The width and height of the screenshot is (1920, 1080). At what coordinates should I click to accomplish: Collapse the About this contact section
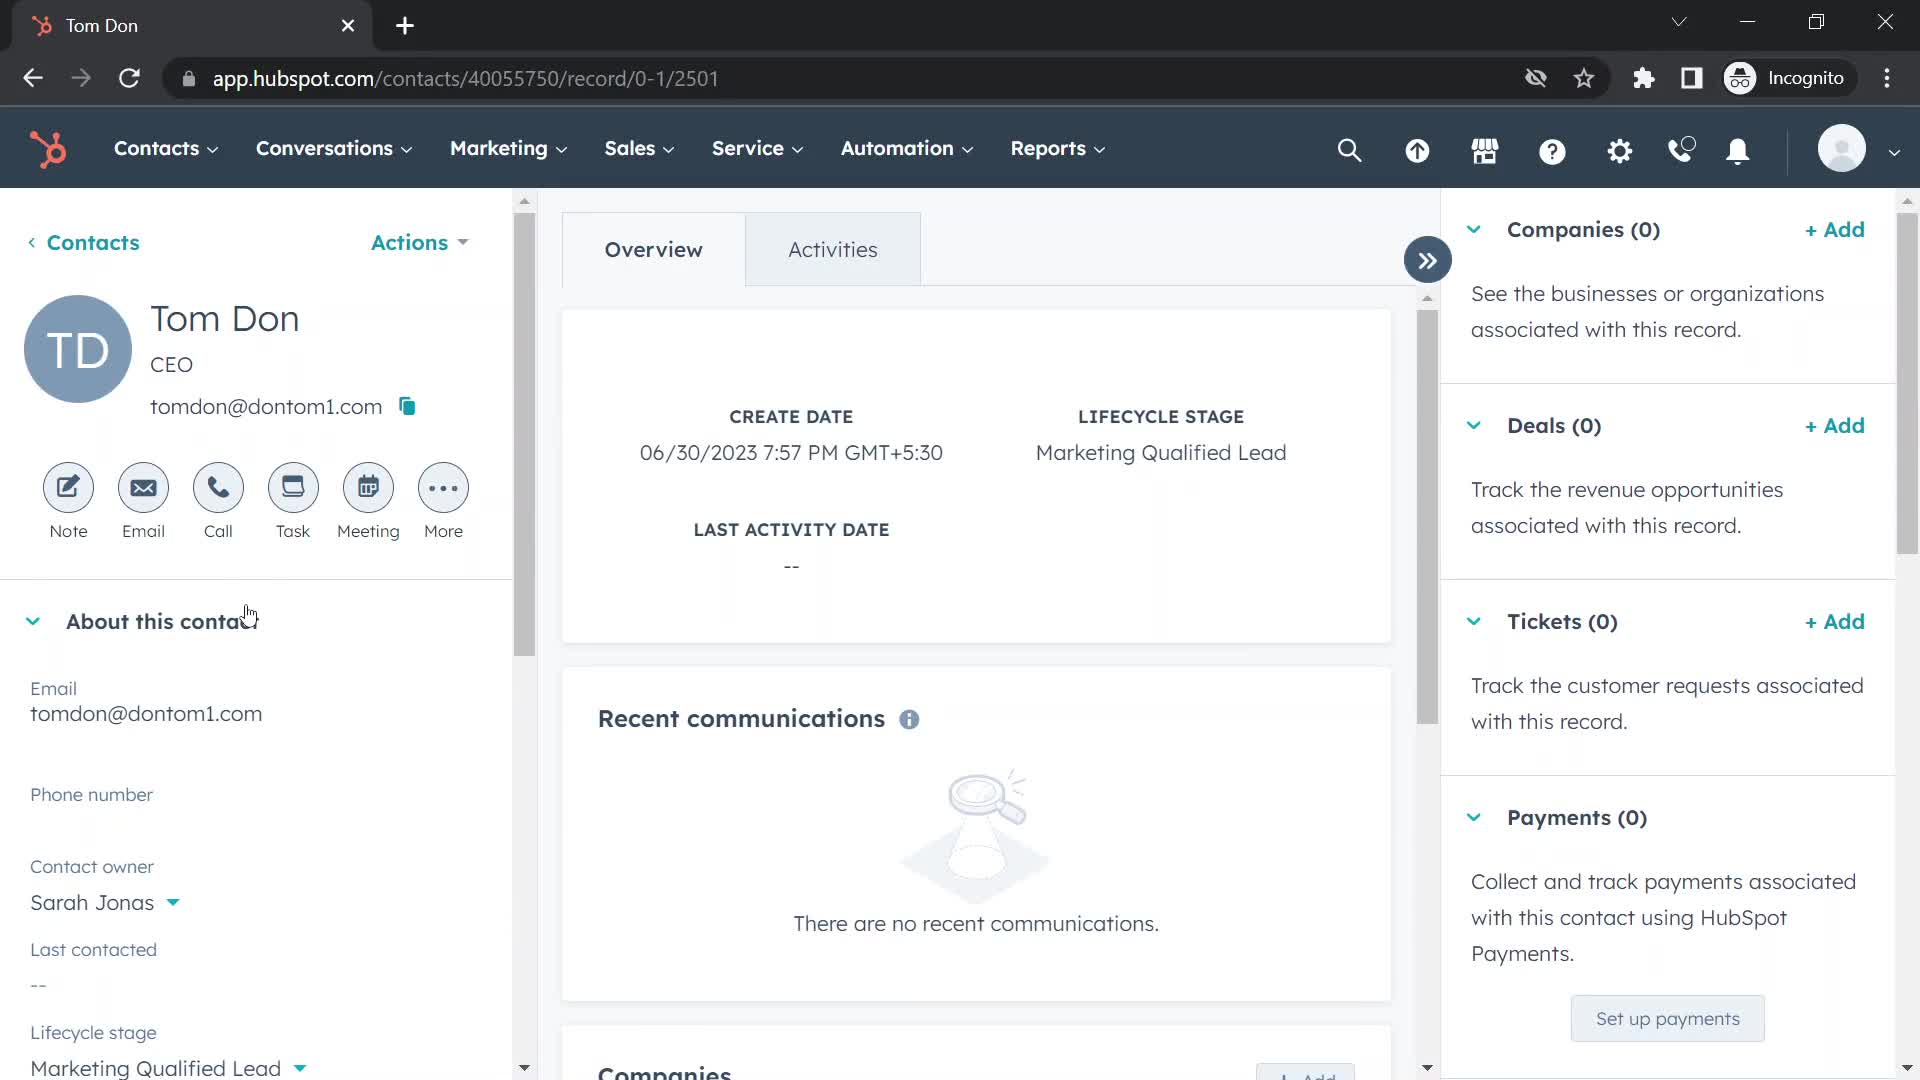pos(33,622)
